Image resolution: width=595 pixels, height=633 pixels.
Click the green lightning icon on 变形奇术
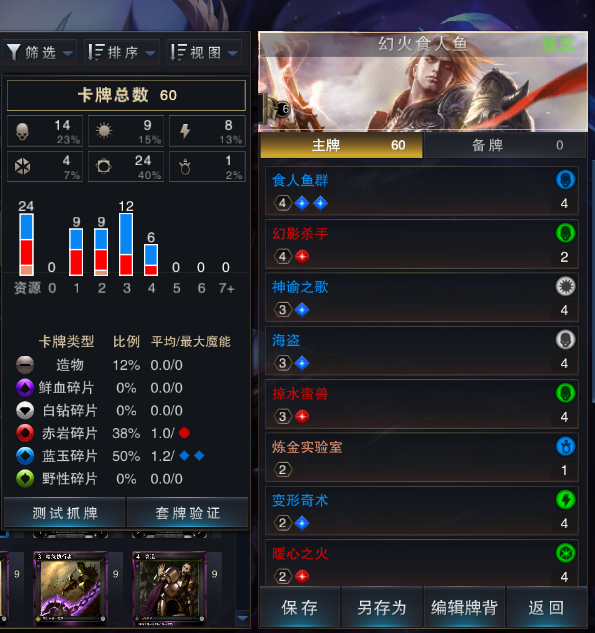[x=565, y=500]
